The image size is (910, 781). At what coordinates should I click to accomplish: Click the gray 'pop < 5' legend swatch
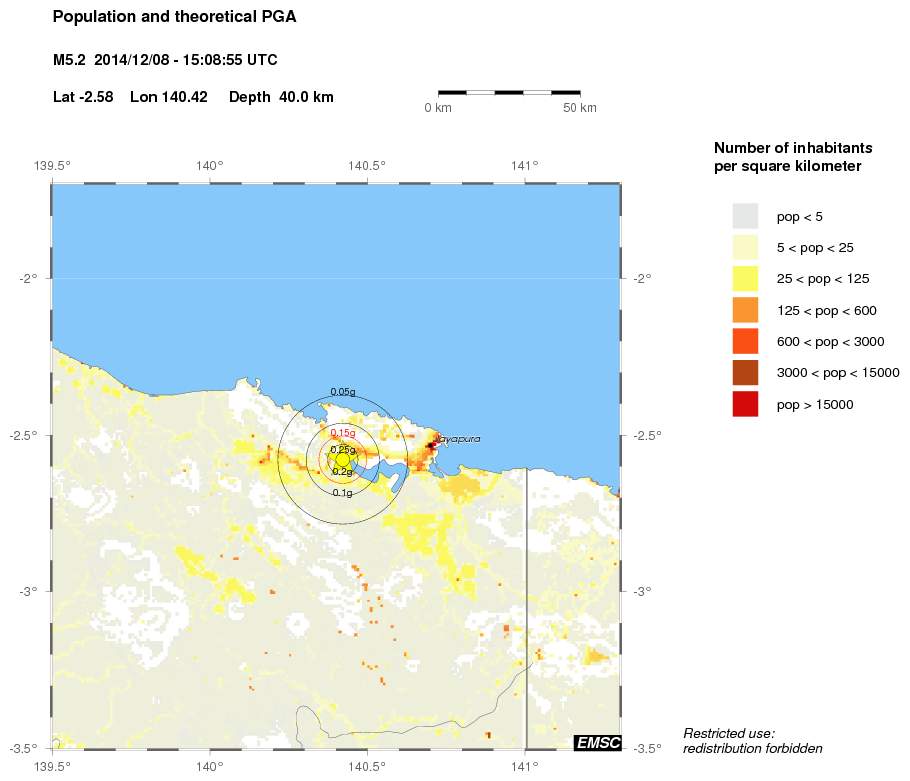coord(745,216)
